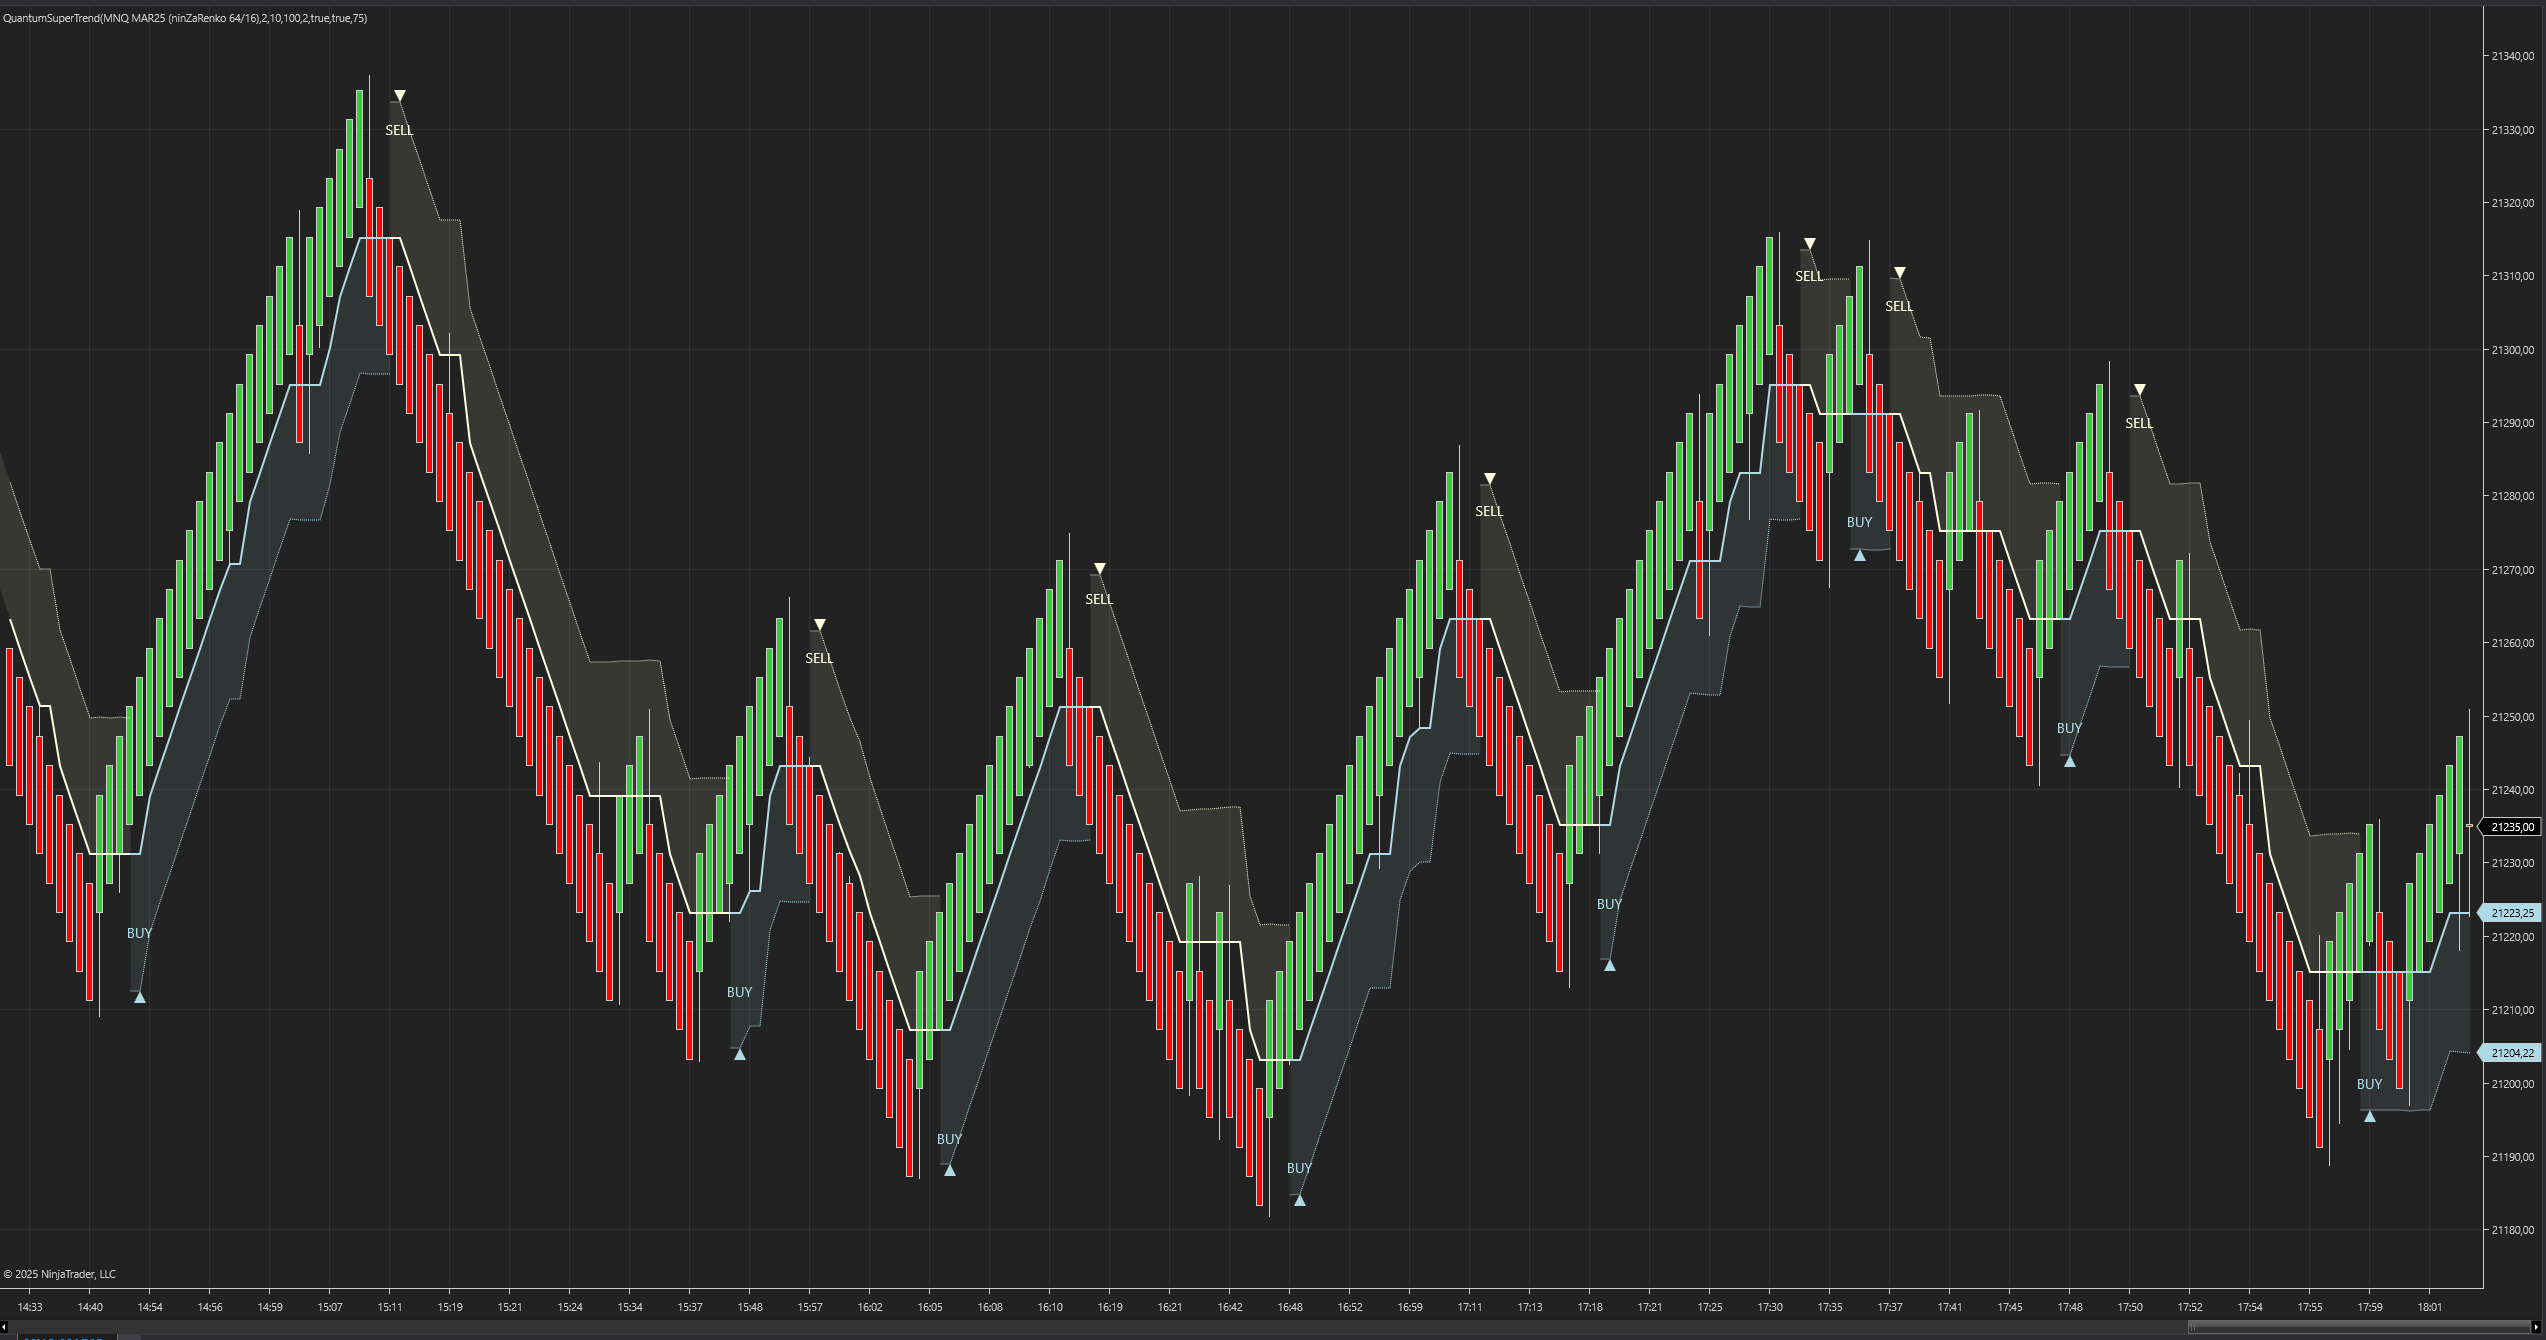Click the 21260,00 price axis label

point(2512,643)
